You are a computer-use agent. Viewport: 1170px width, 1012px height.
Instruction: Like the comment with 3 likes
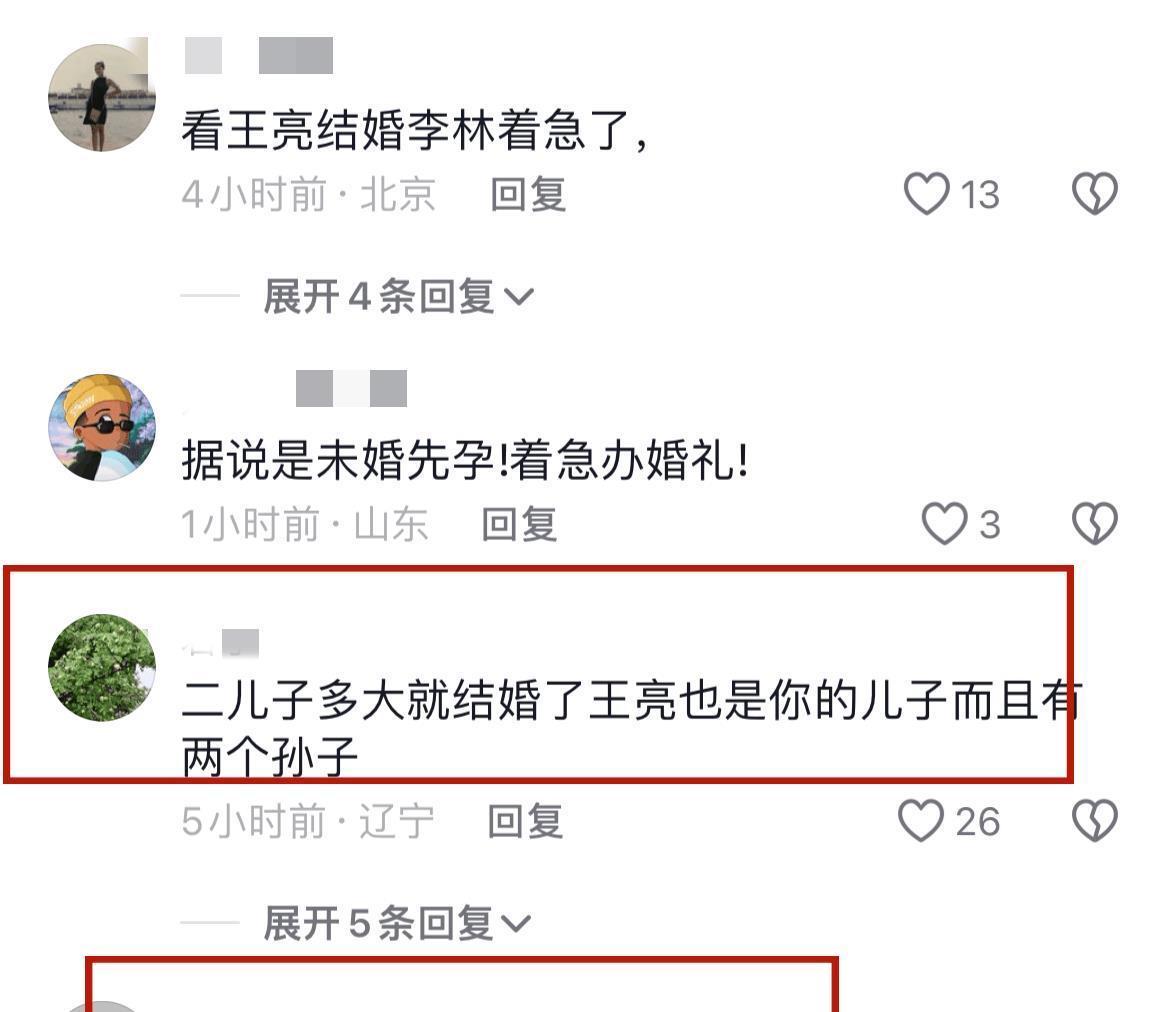[x=944, y=523]
